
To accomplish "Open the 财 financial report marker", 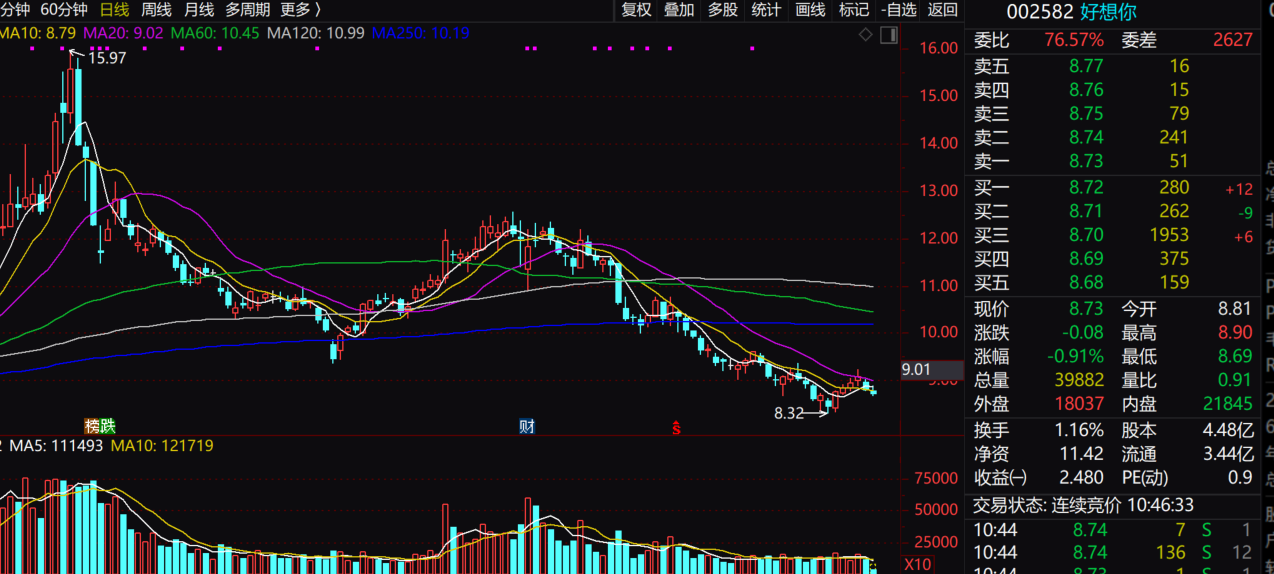I will click(527, 427).
